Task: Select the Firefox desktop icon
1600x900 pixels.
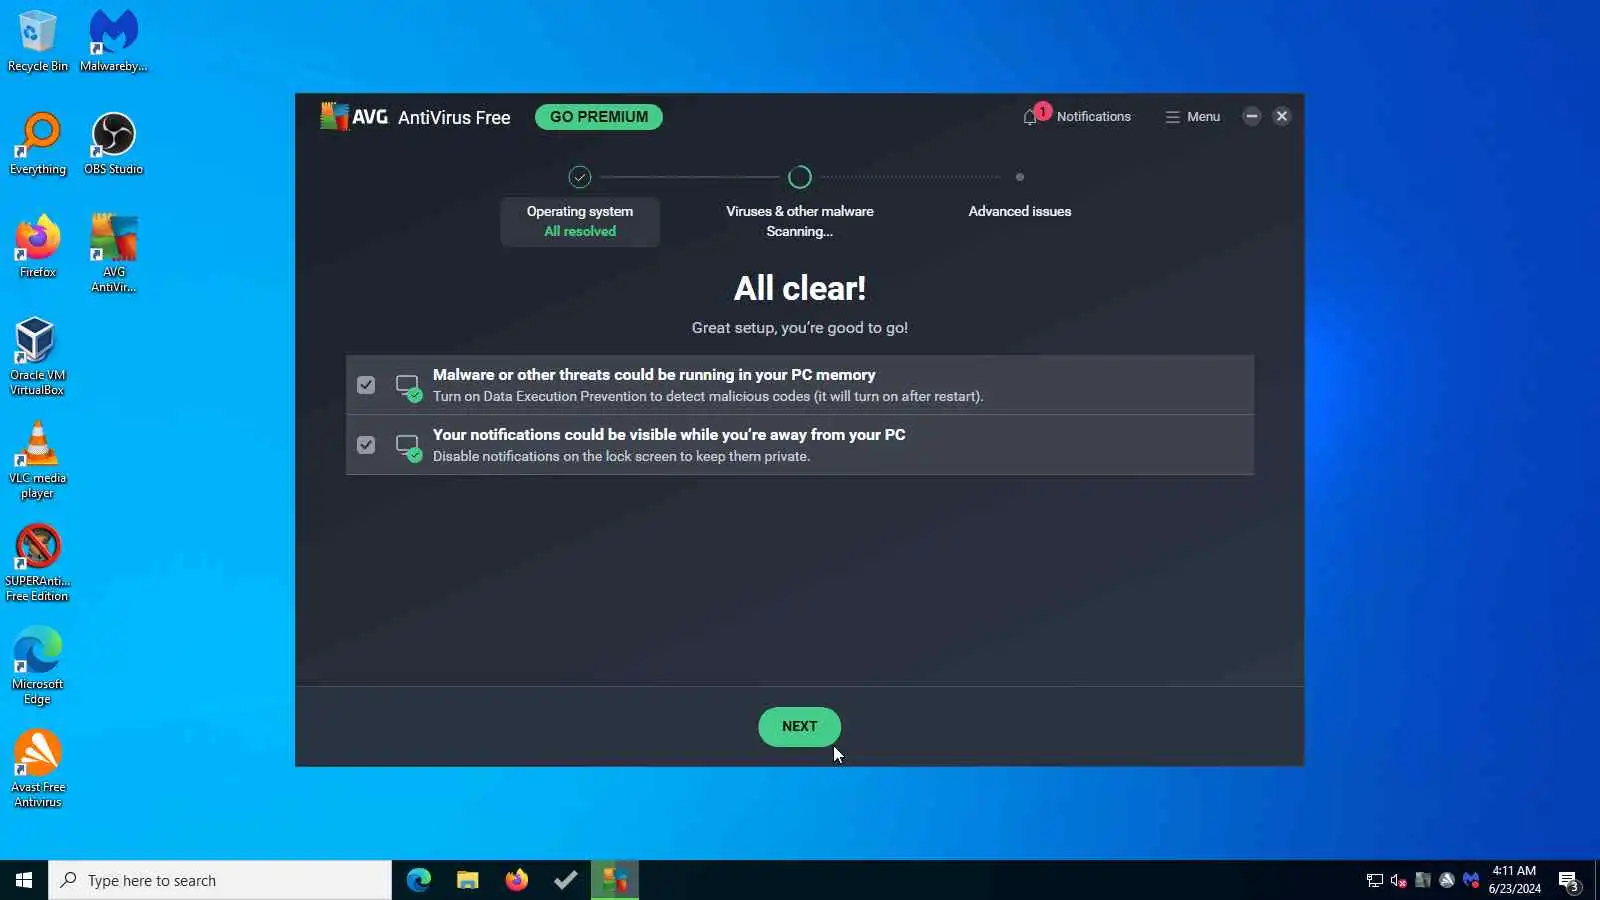Action: [37, 246]
